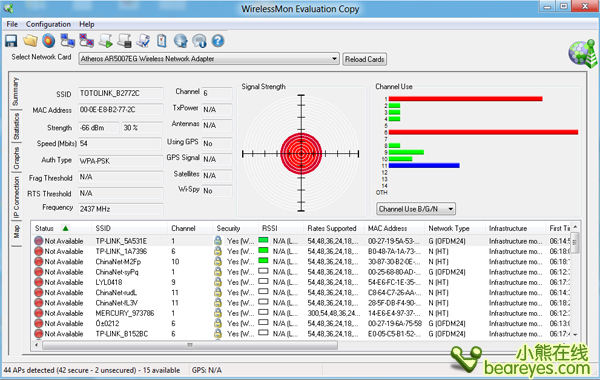Sort list by Rates Supported column header
This screenshot has width=600, height=380.
334,228
